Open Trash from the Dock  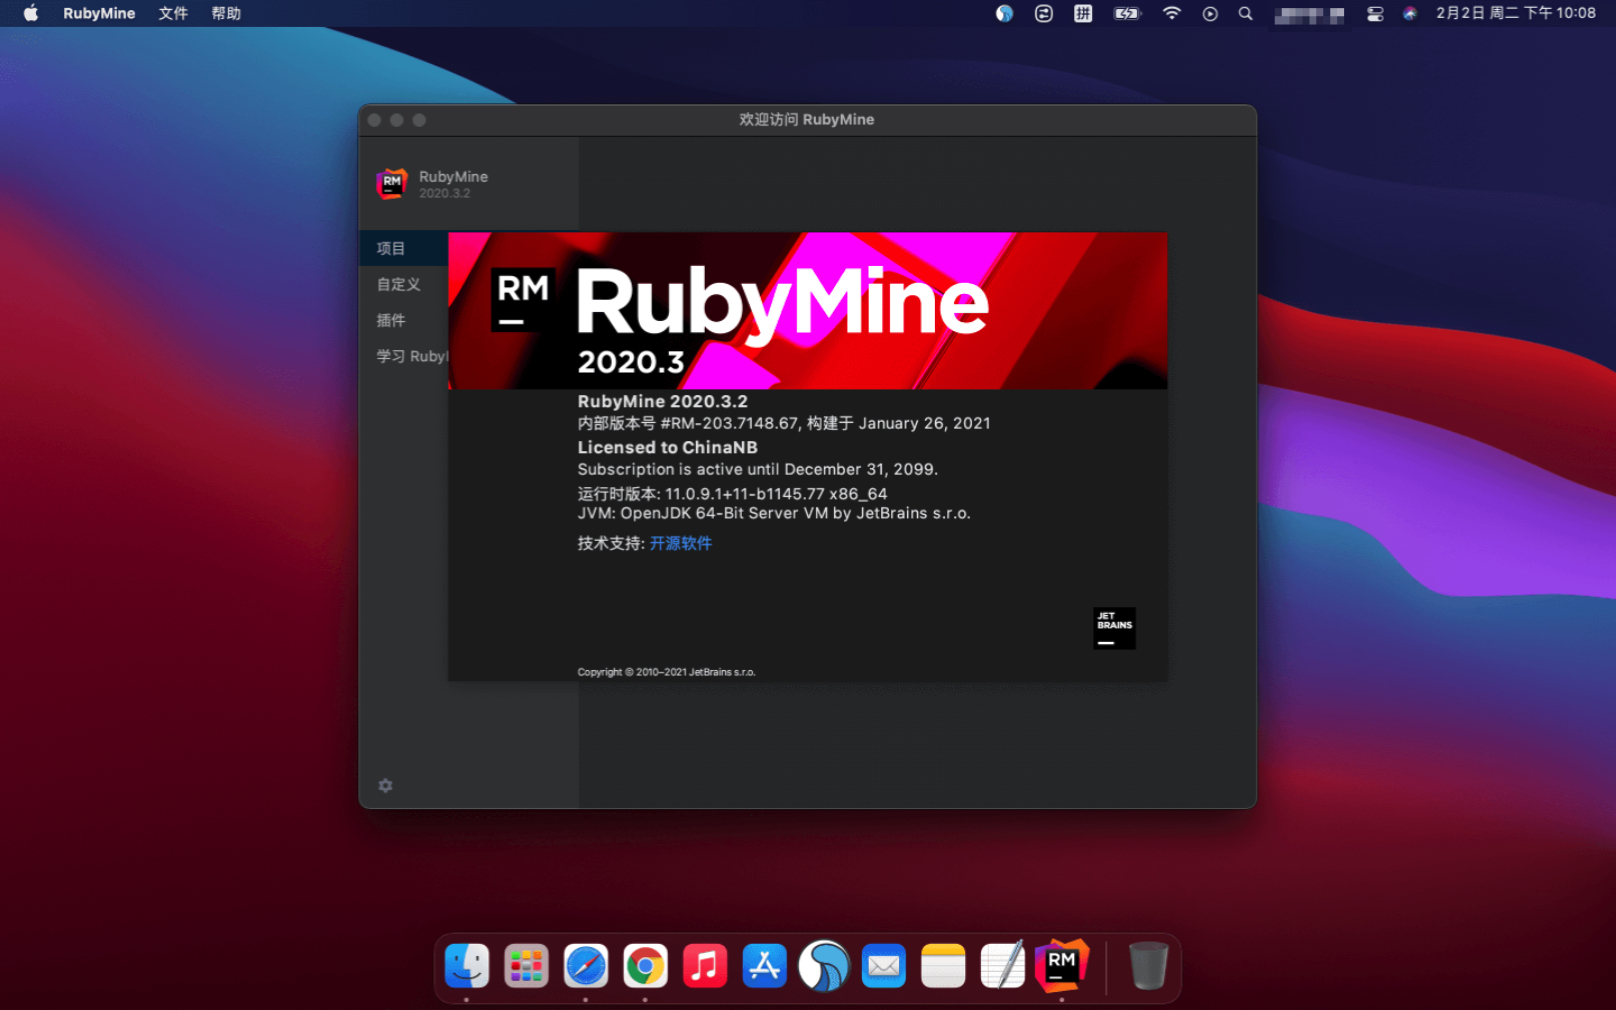click(x=1148, y=965)
